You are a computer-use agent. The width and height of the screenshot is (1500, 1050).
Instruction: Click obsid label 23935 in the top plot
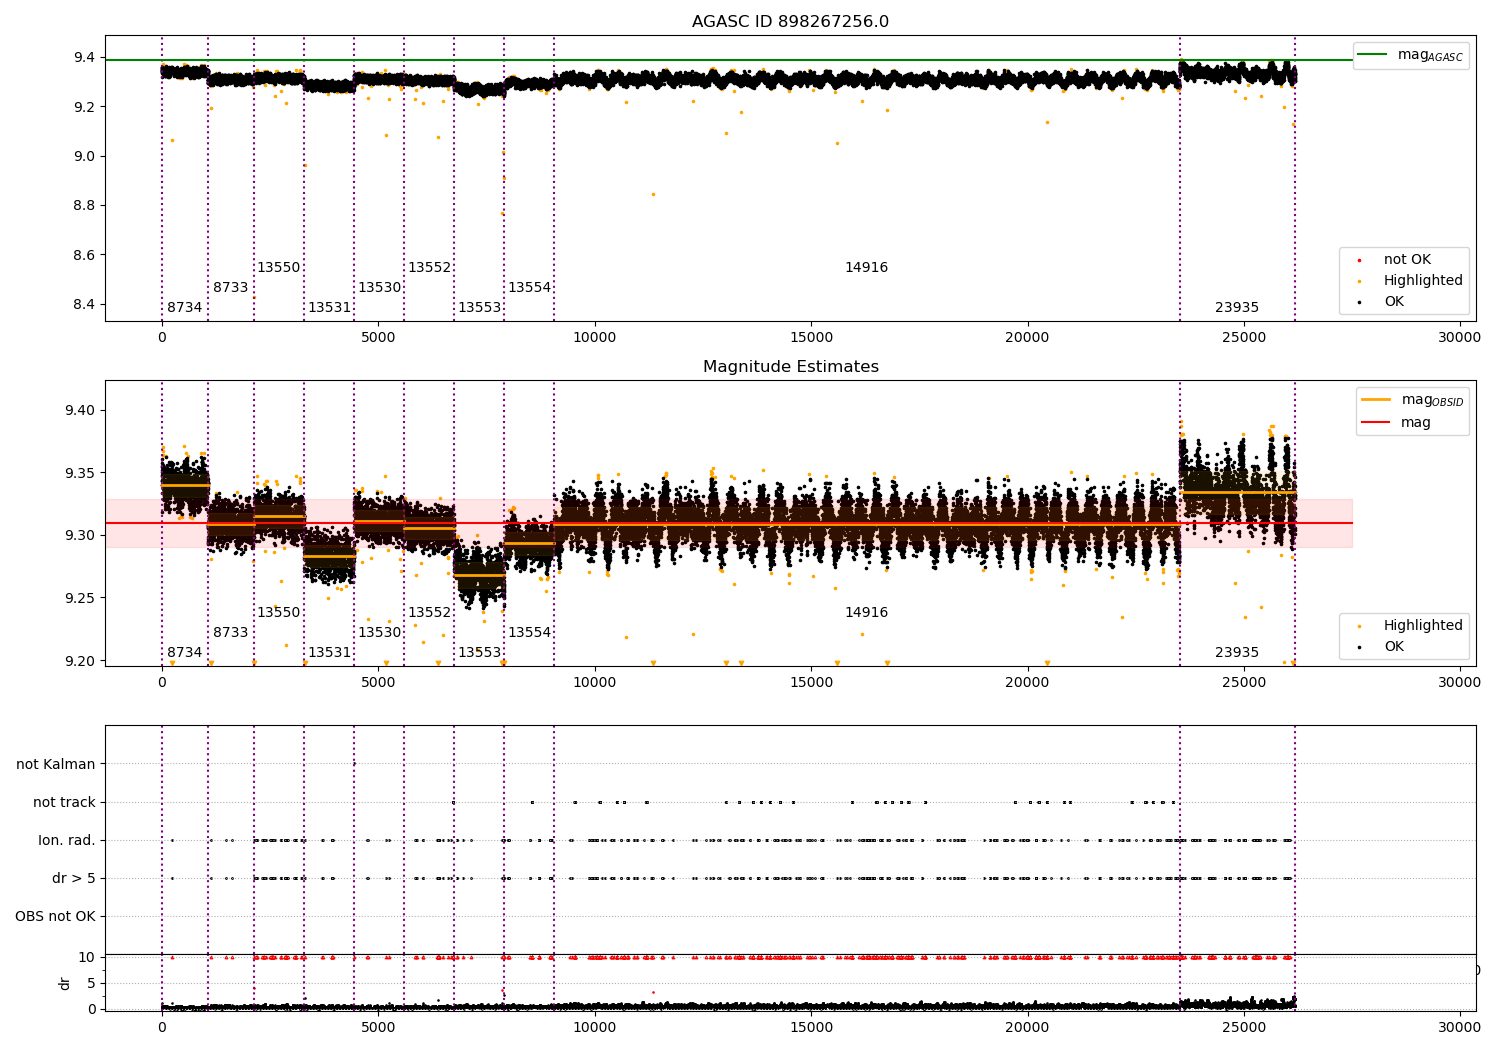[x=1237, y=308]
